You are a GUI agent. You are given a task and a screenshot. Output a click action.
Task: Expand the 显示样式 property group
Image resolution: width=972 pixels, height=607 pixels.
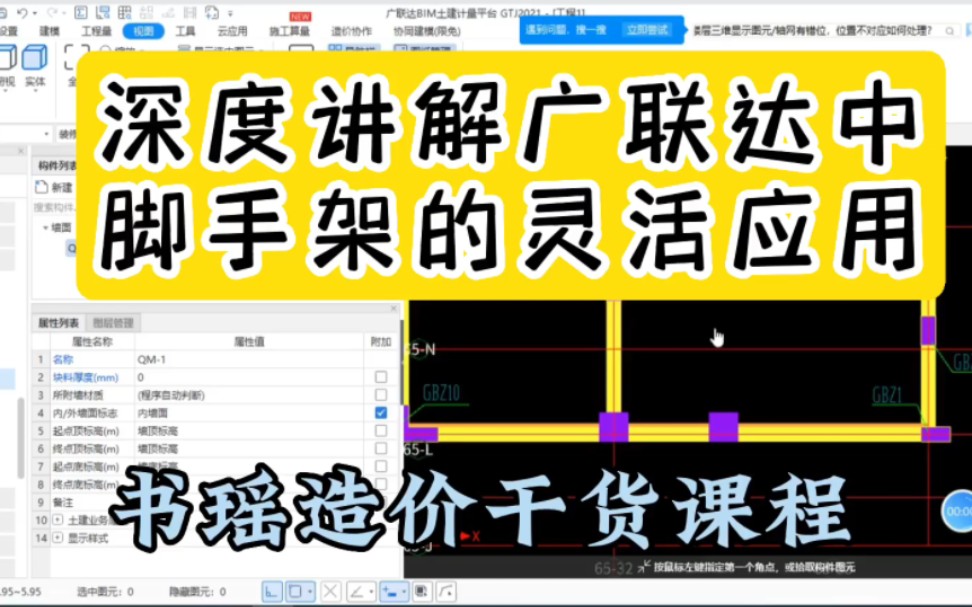coord(57,536)
